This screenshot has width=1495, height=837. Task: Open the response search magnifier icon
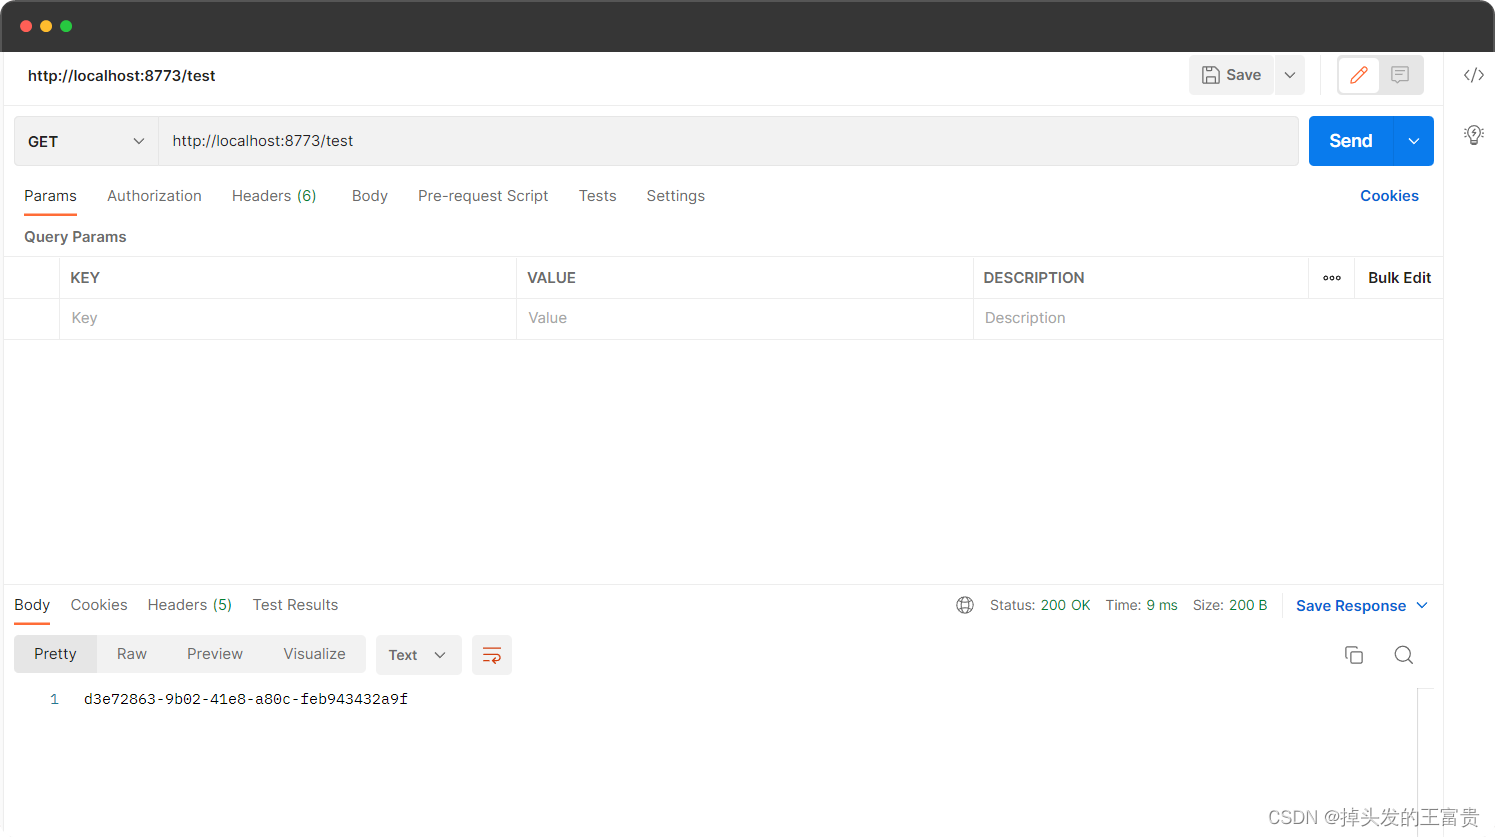1404,655
